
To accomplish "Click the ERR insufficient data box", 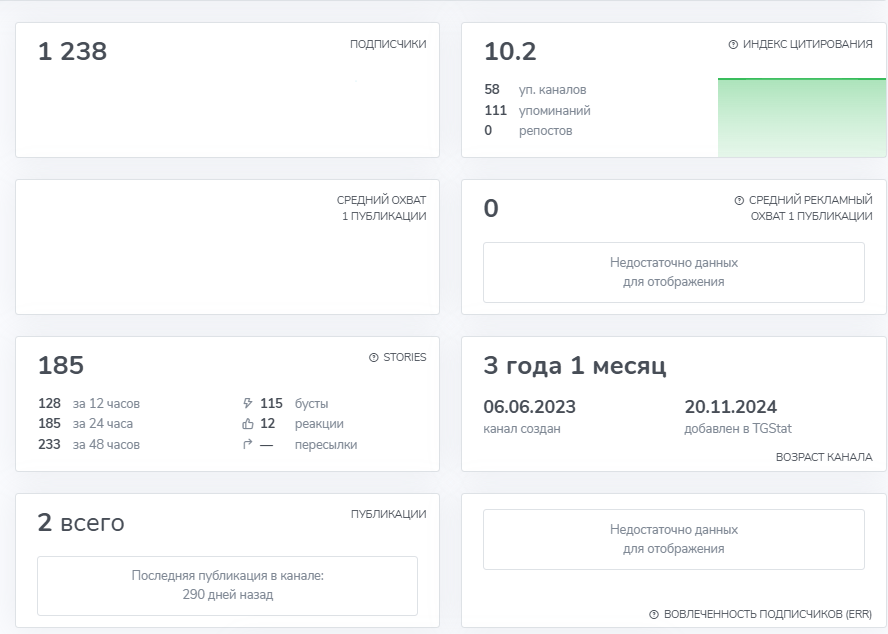I will coord(673,539).
